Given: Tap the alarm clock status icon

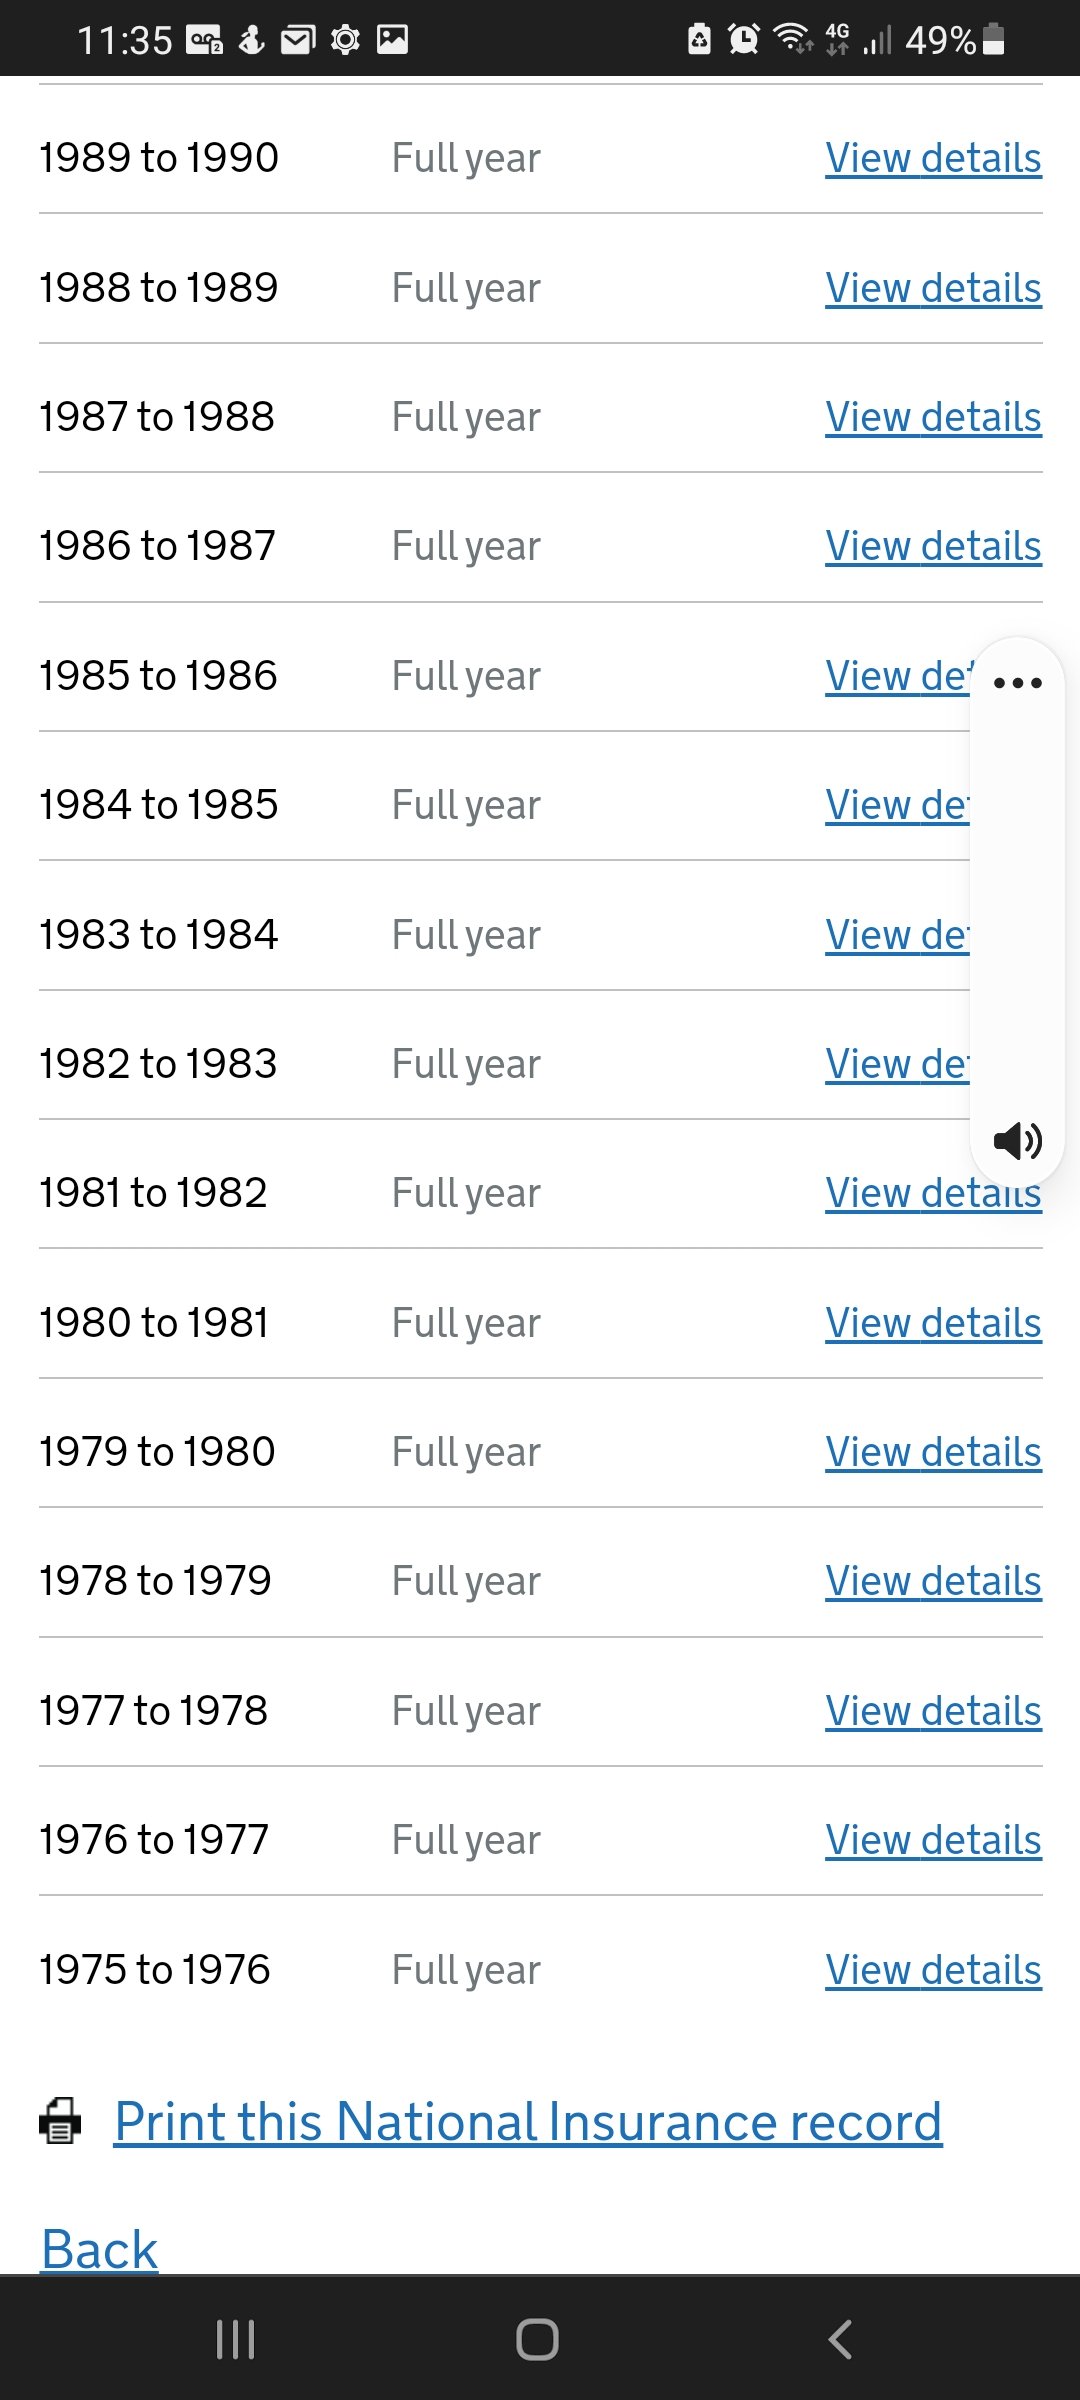Looking at the screenshot, I should [743, 39].
